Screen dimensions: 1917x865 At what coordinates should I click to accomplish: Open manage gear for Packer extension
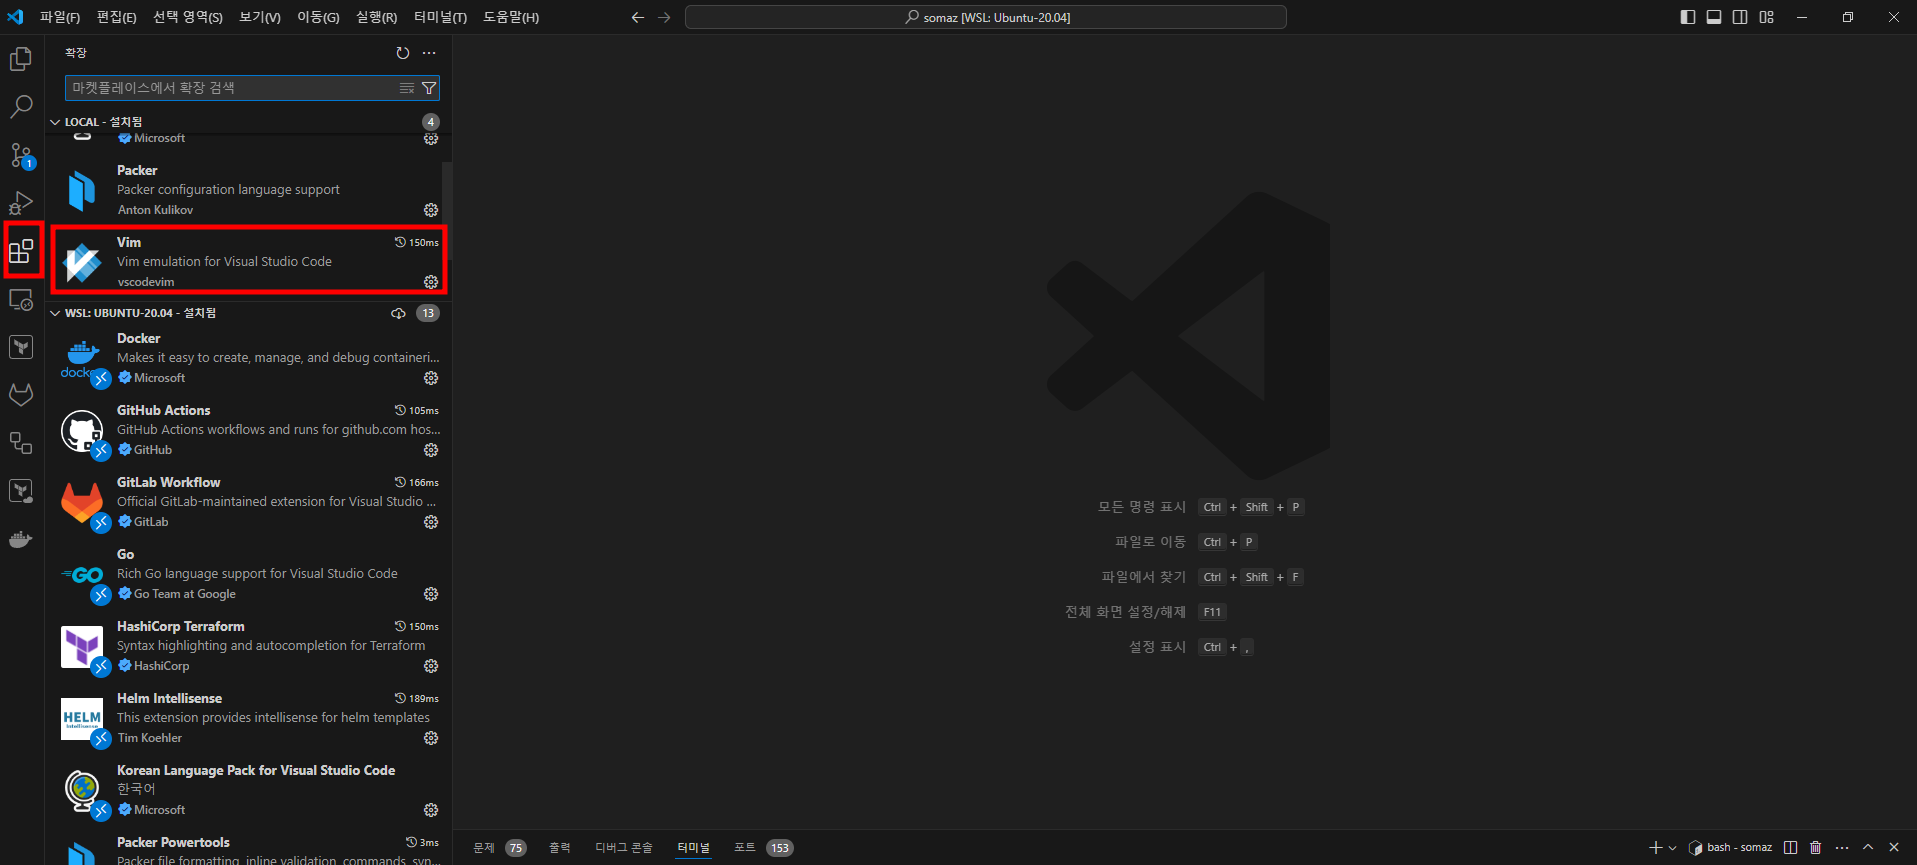[x=431, y=210]
